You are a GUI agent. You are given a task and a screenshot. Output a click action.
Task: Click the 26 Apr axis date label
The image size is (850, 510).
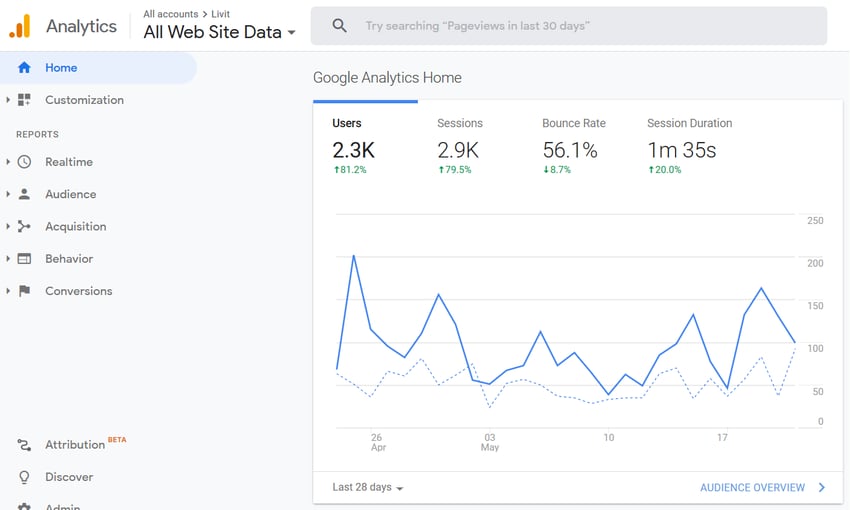[x=378, y=442]
